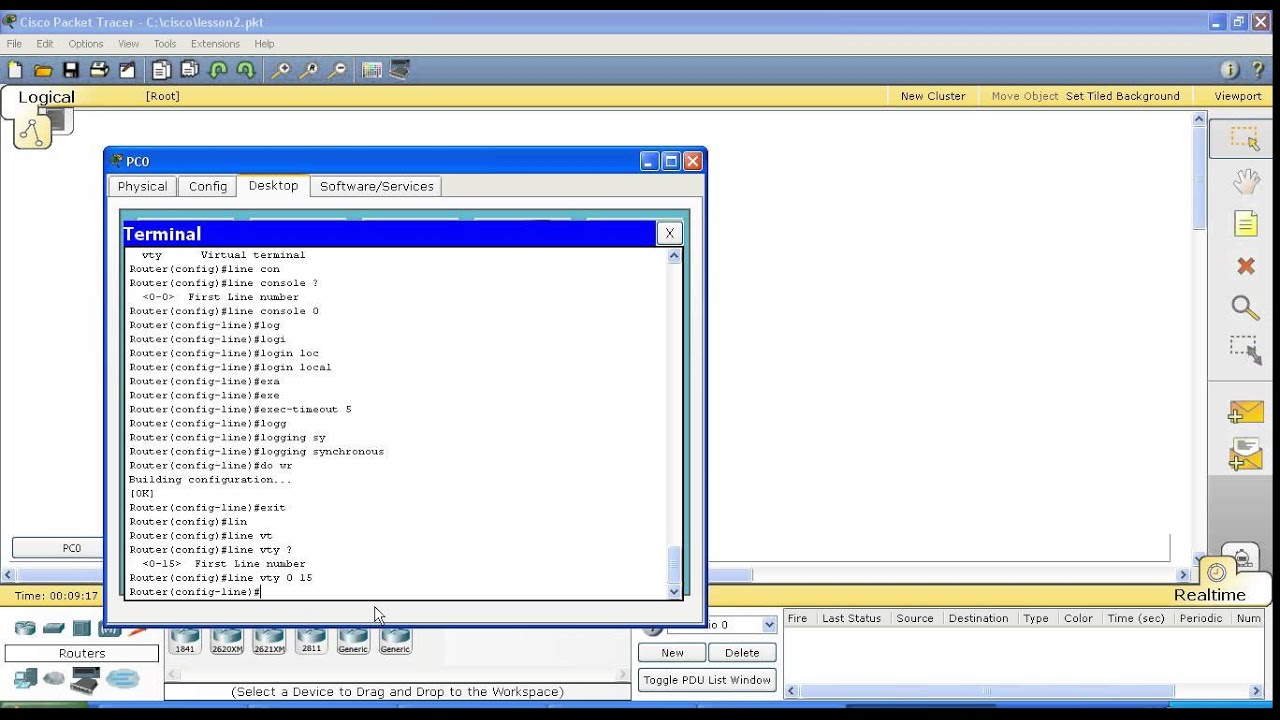
Task: Click the help question mark icon
Action: click(1258, 70)
